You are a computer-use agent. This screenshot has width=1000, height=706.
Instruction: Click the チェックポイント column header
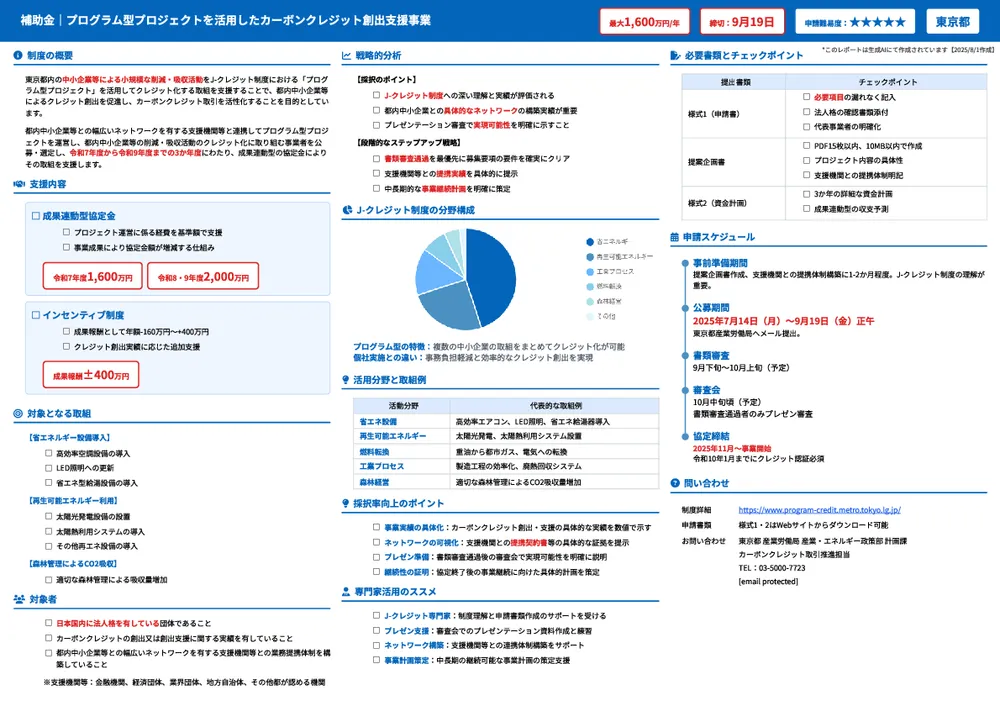point(887,82)
